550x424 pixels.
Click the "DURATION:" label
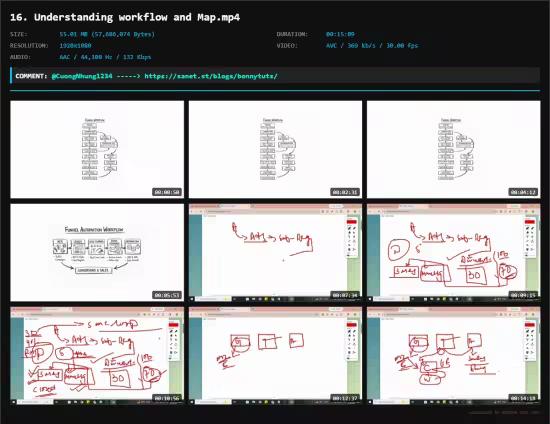click(x=292, y=34)
